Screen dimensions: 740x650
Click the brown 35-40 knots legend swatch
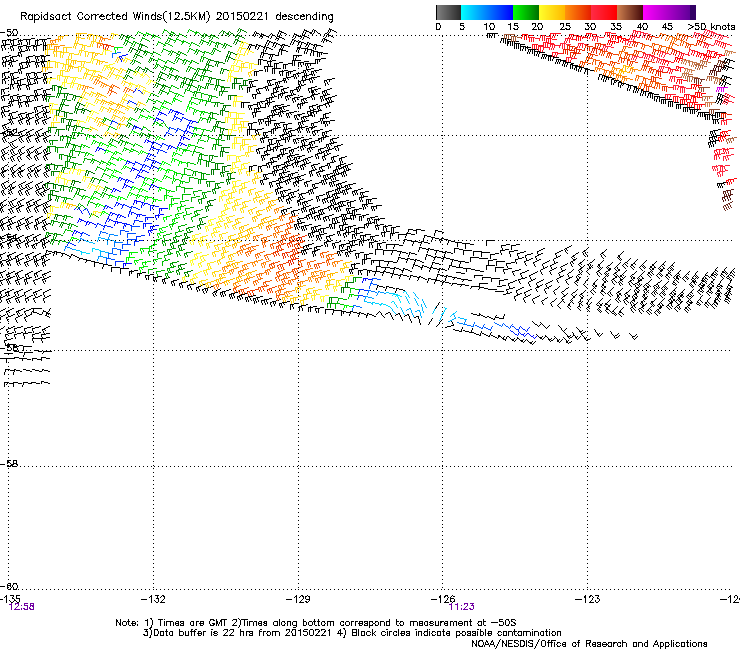pyautogui.click(x=630, y=12)
